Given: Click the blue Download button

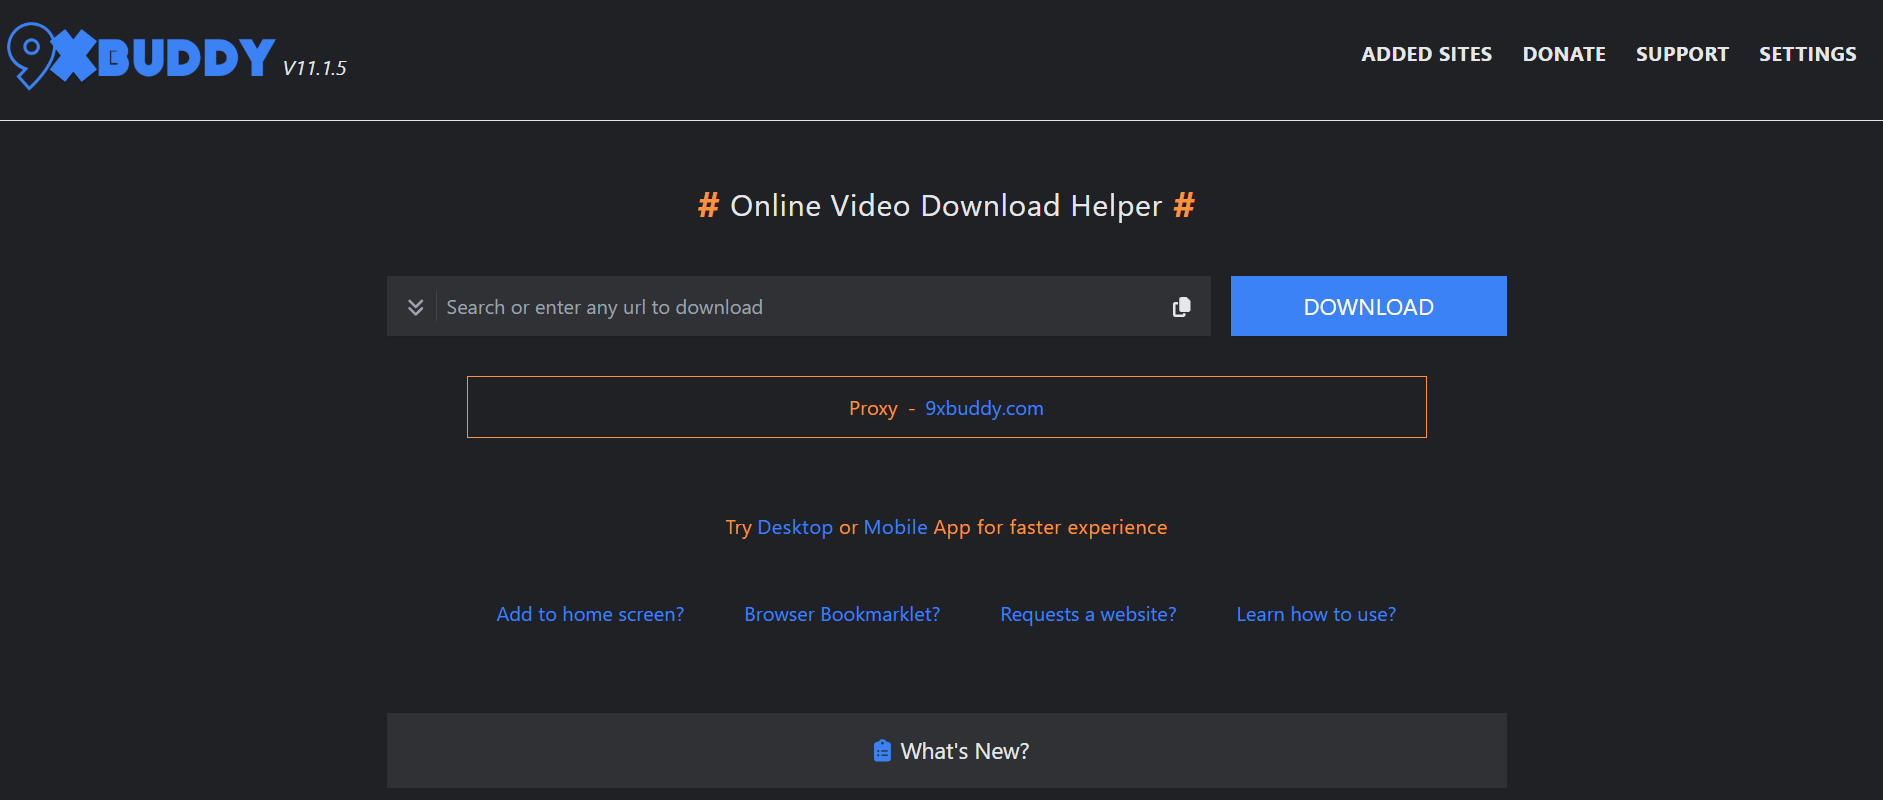Looking at the screenshot, I should (x=1368, y=306).
